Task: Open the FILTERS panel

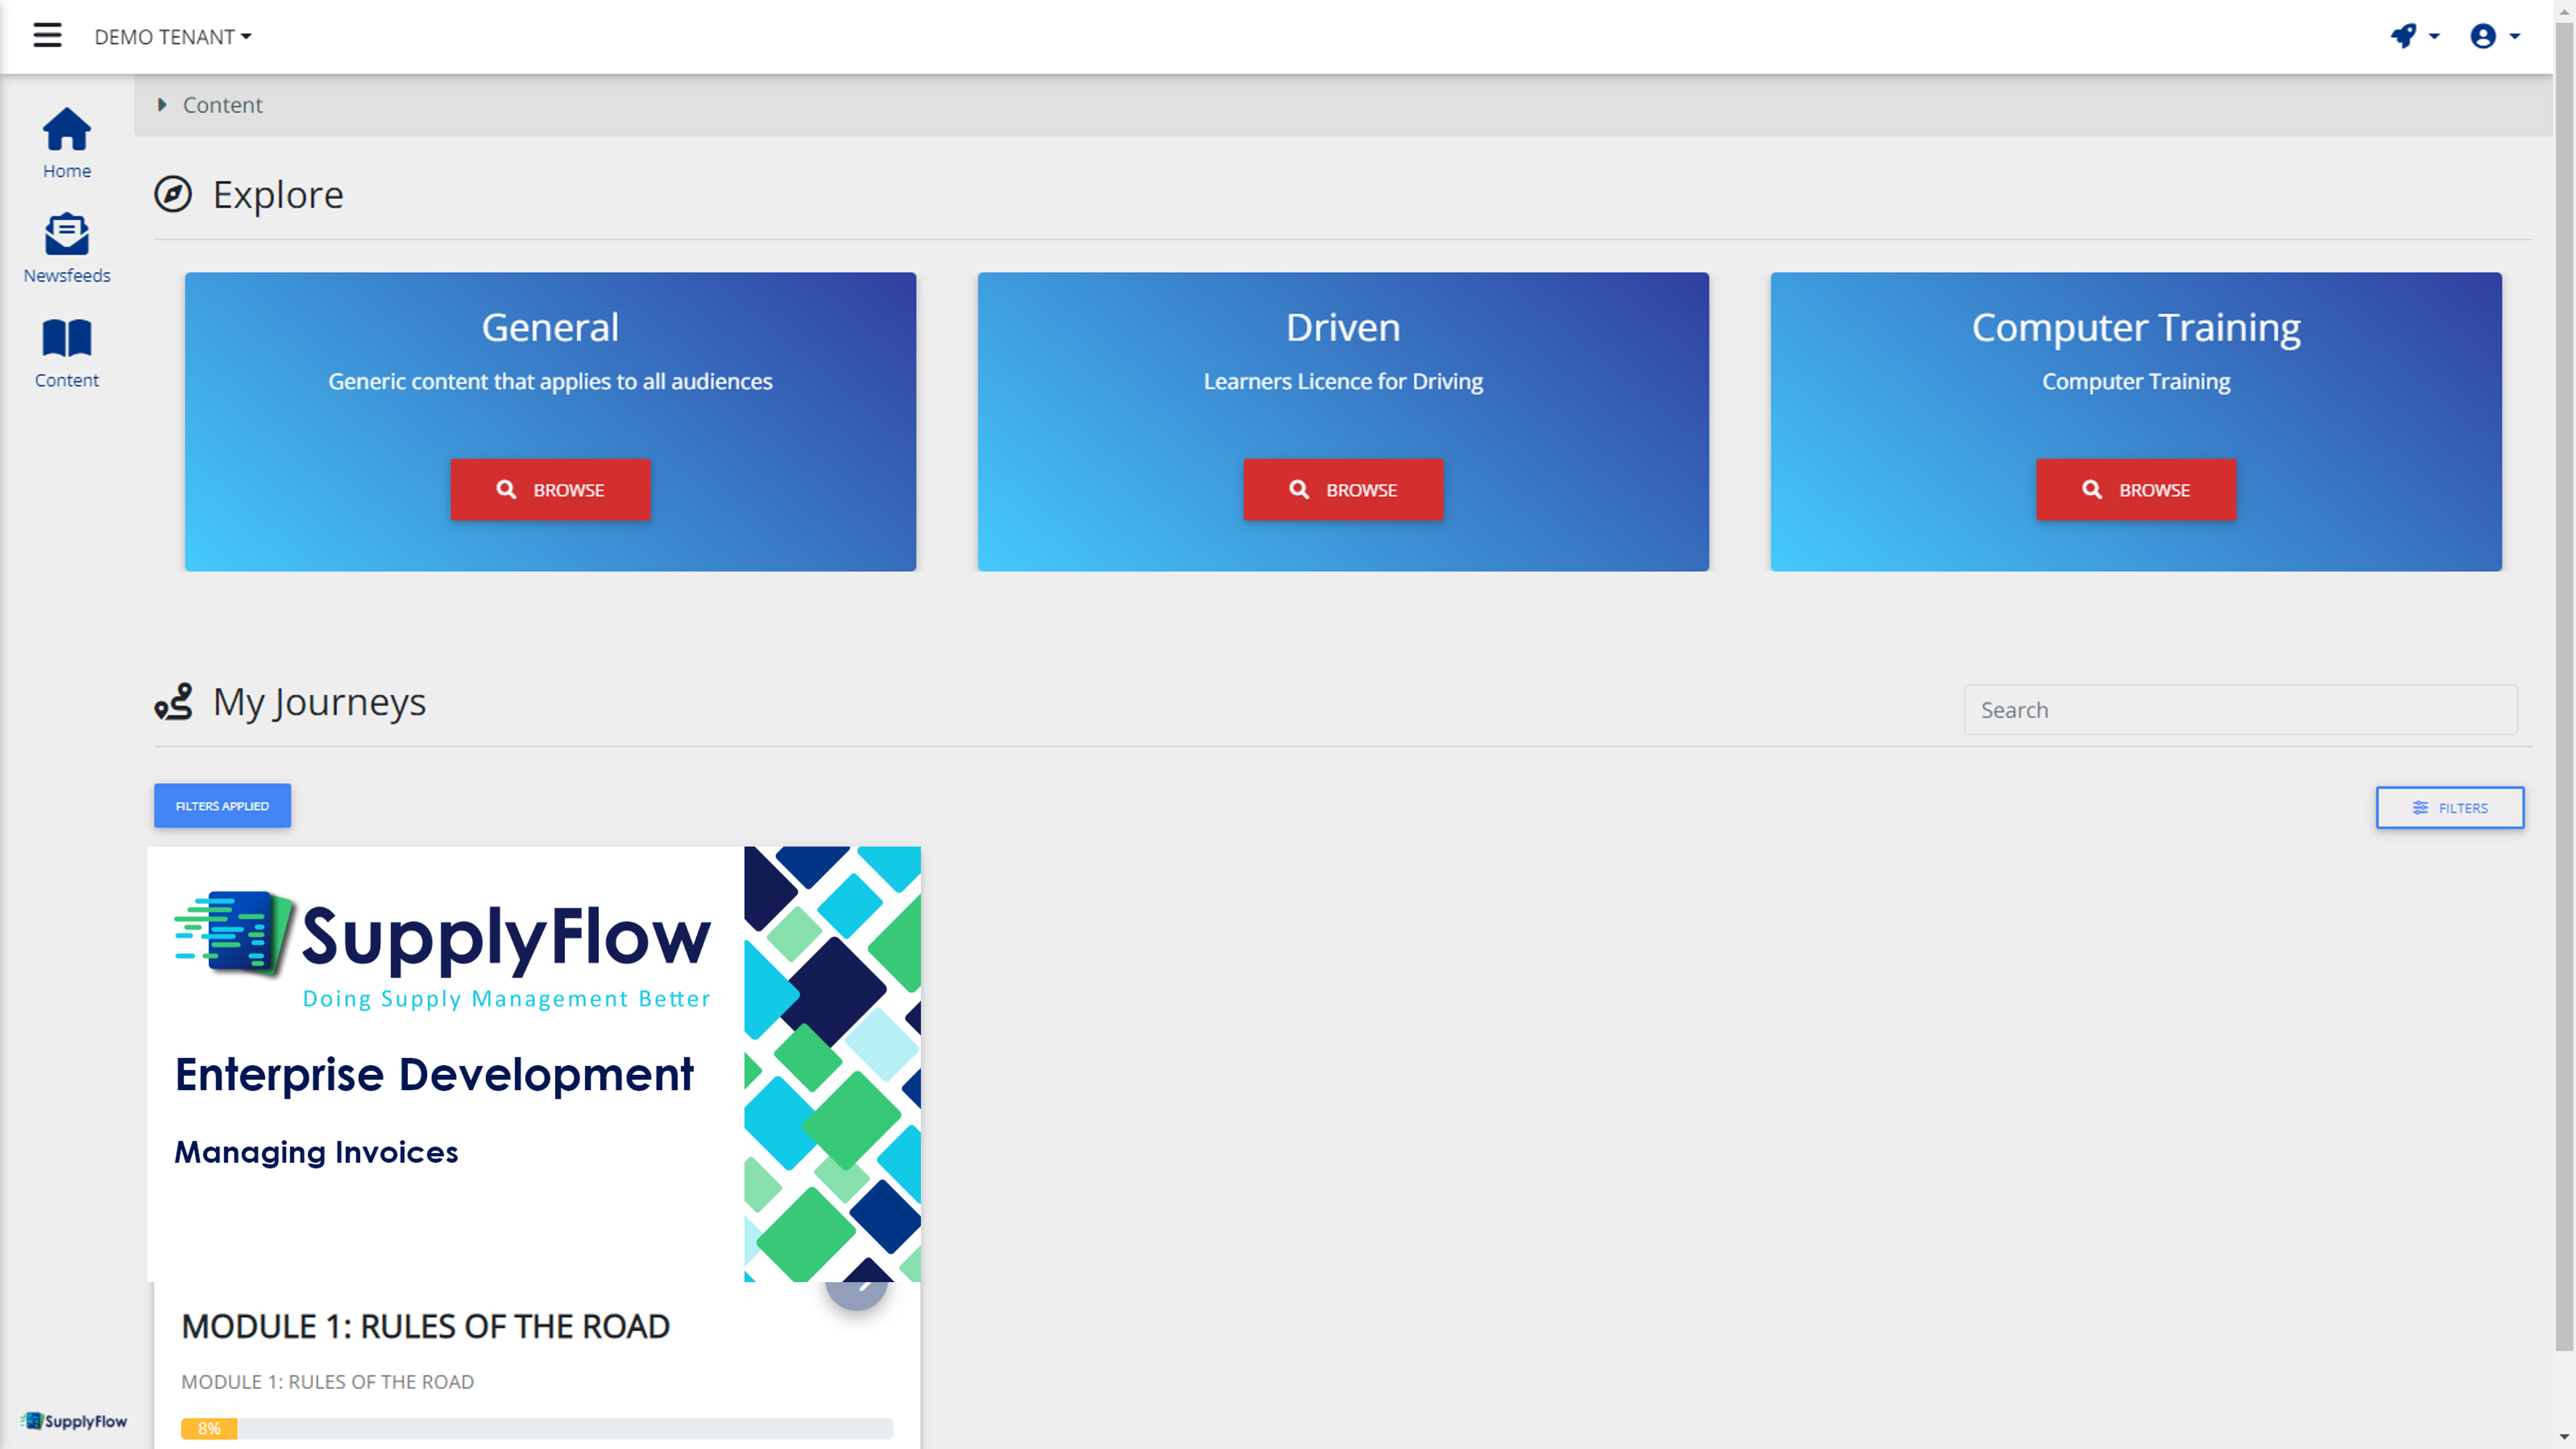Action: pyautogui.click(x=2449, y=808)
